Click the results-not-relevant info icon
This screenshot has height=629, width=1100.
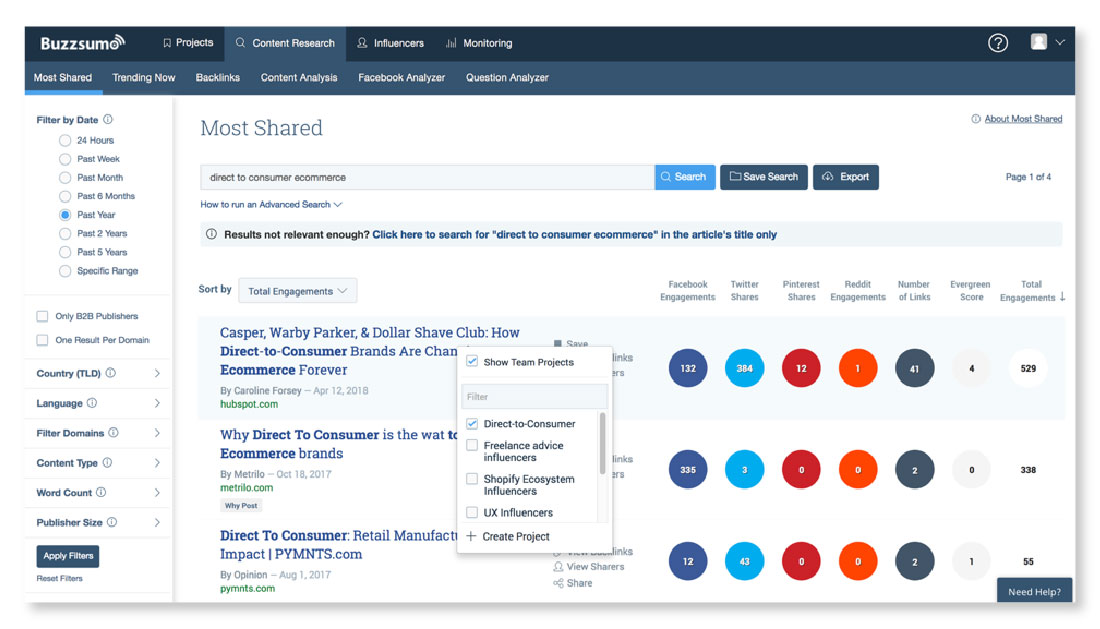pyautogui.click(x=211, y=234)
